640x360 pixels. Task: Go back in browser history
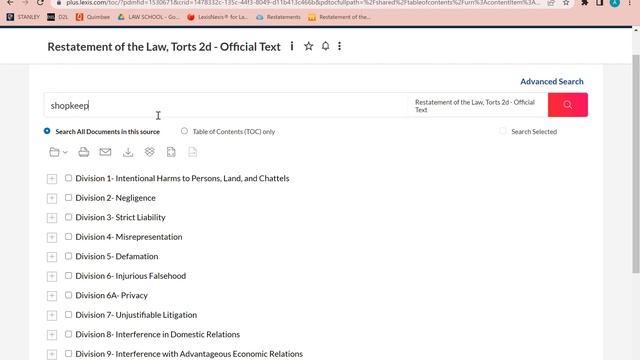tap(10, 3)
